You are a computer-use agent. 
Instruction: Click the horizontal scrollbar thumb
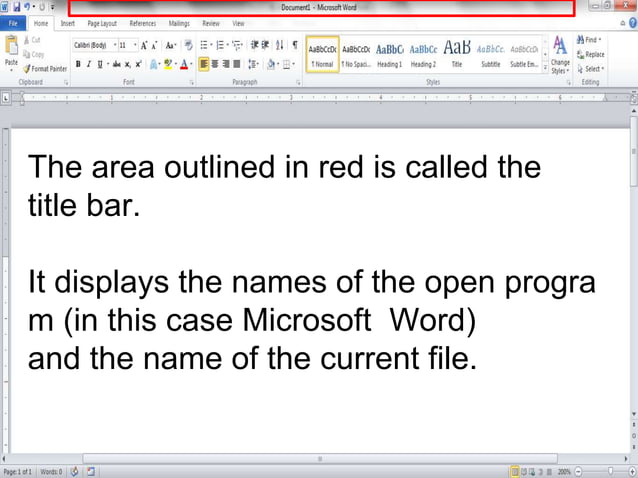[x=320, y=459]
